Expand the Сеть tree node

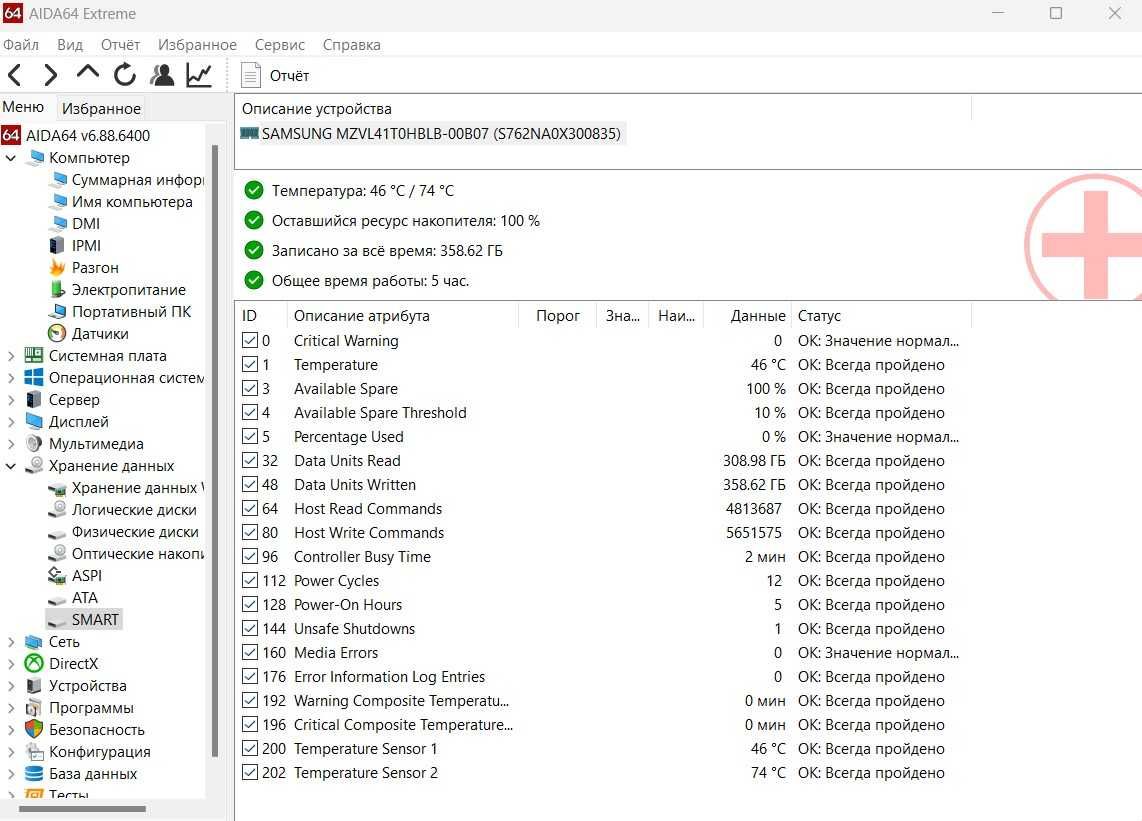point(11,642)
